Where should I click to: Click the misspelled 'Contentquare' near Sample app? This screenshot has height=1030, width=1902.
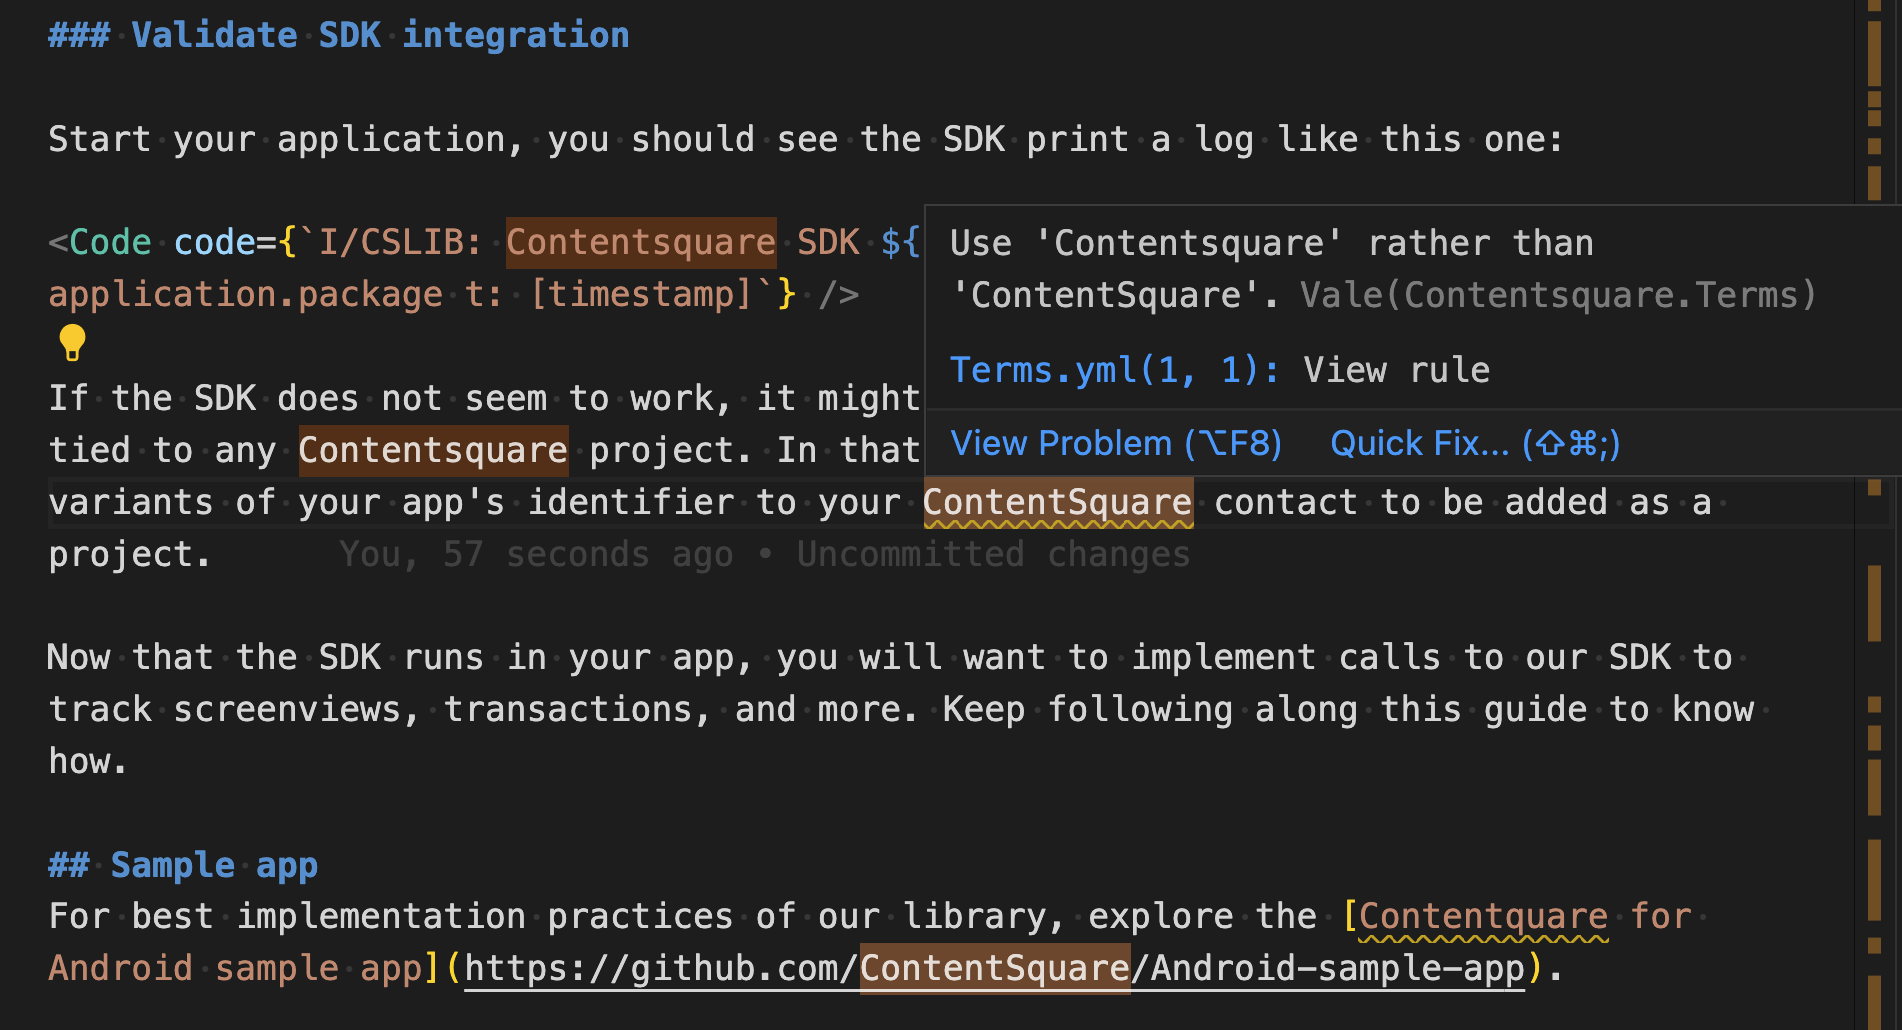[1483, 915]
